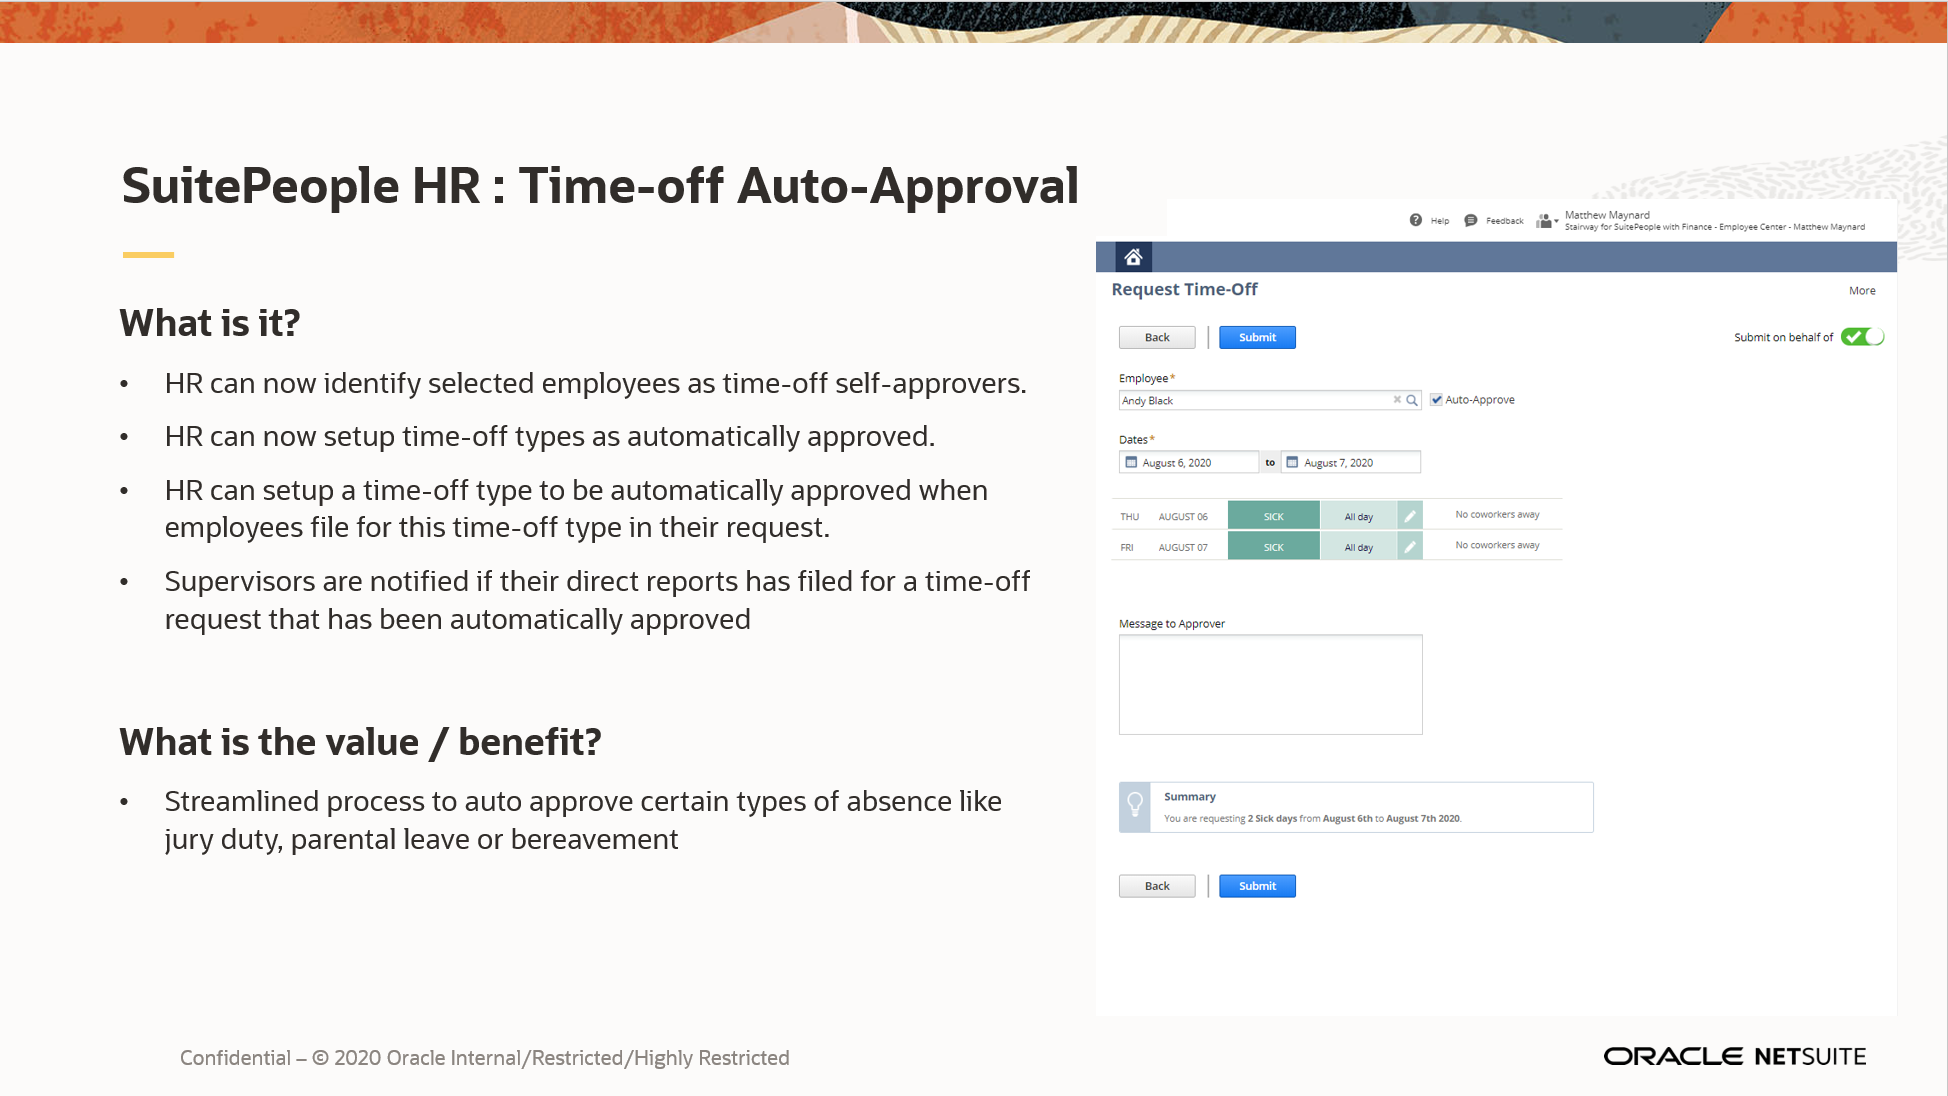Edit the Friday August 07 entry pencil
The height and width of the screenshot is (1096, 1948).
pyautogui.click(x=1410, y=547)
